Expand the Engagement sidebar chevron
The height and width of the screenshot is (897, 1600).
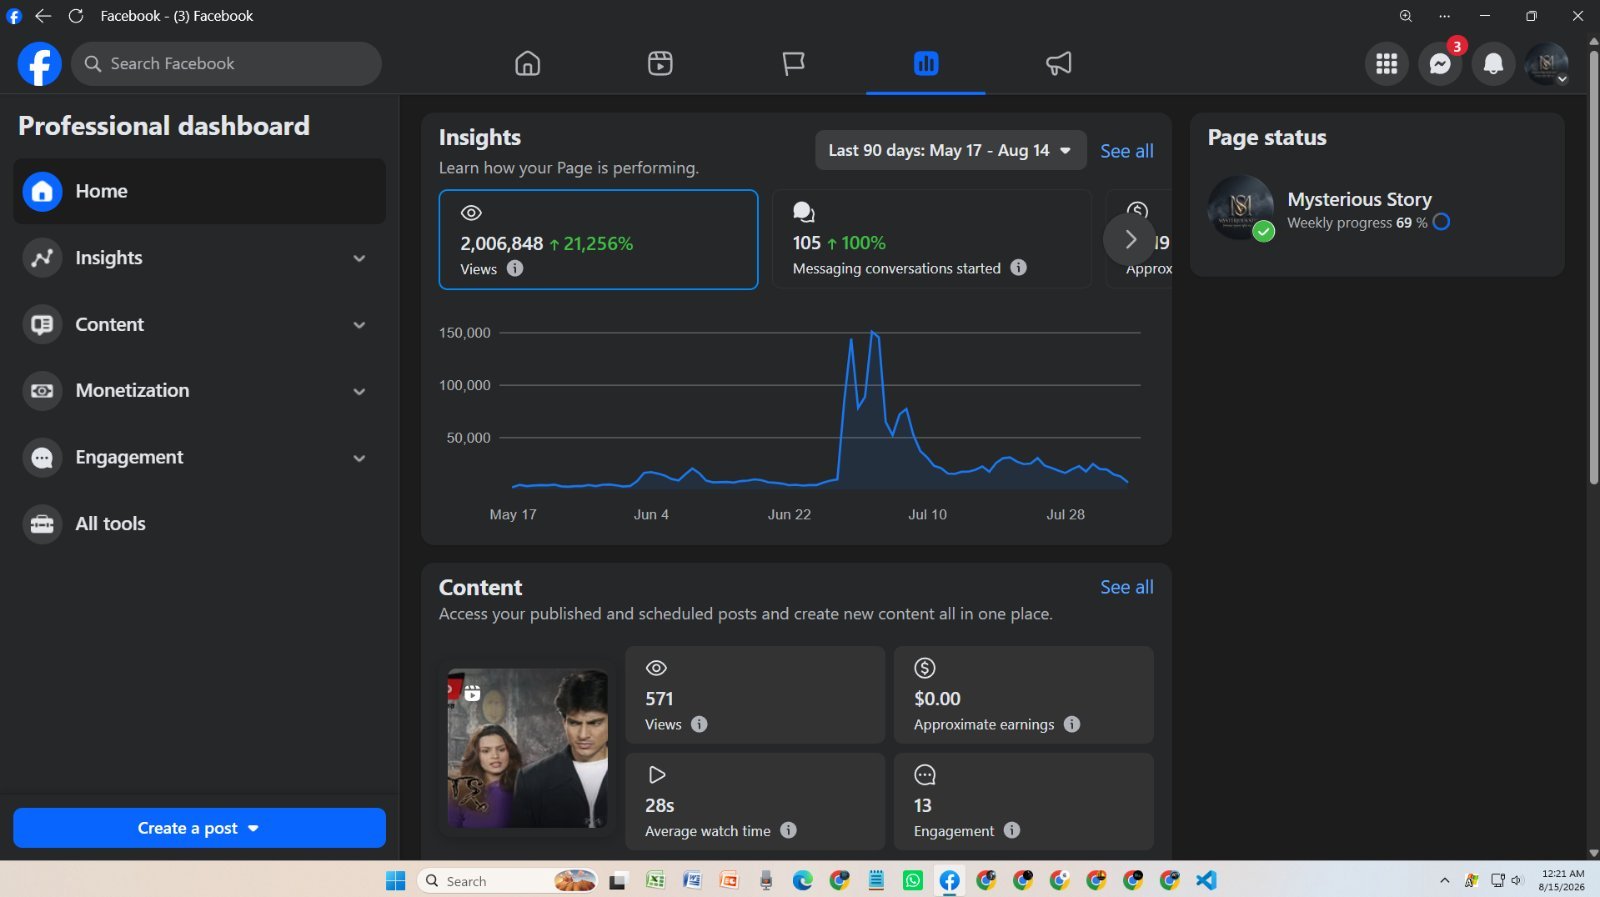pyautogui.click(x=359, y=458)
